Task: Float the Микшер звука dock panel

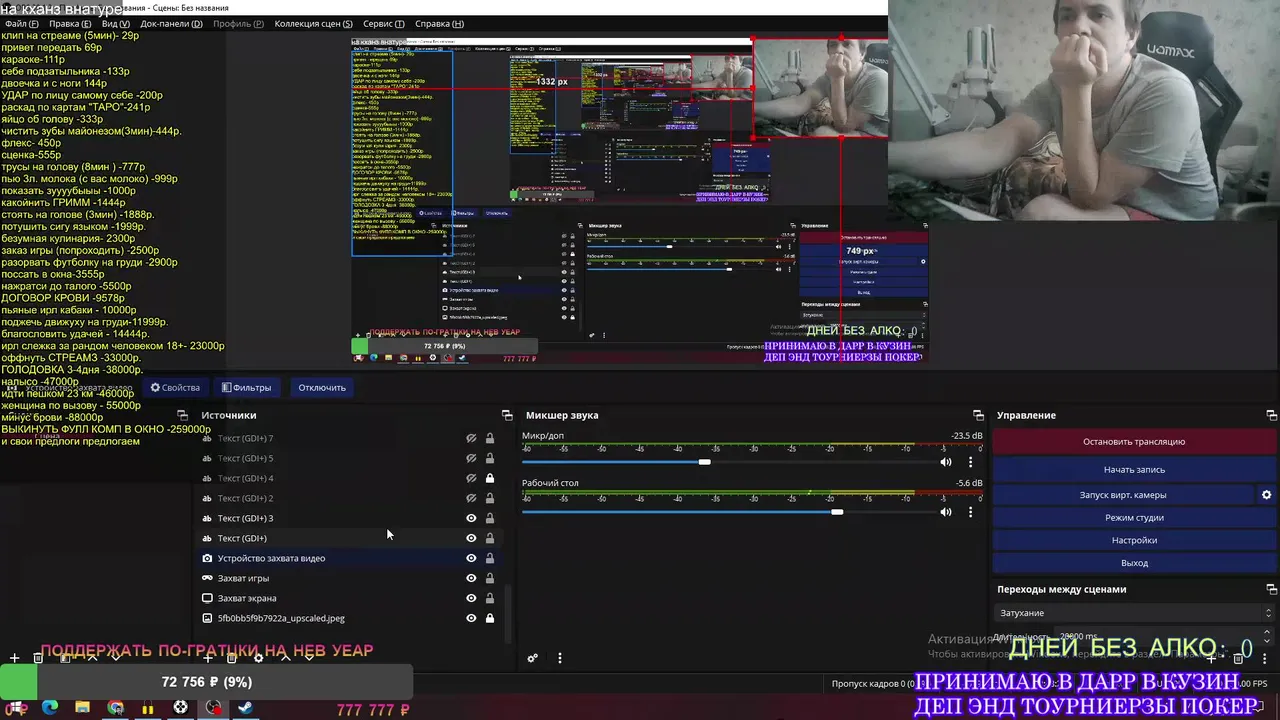Action: click(x=978, y=415)
